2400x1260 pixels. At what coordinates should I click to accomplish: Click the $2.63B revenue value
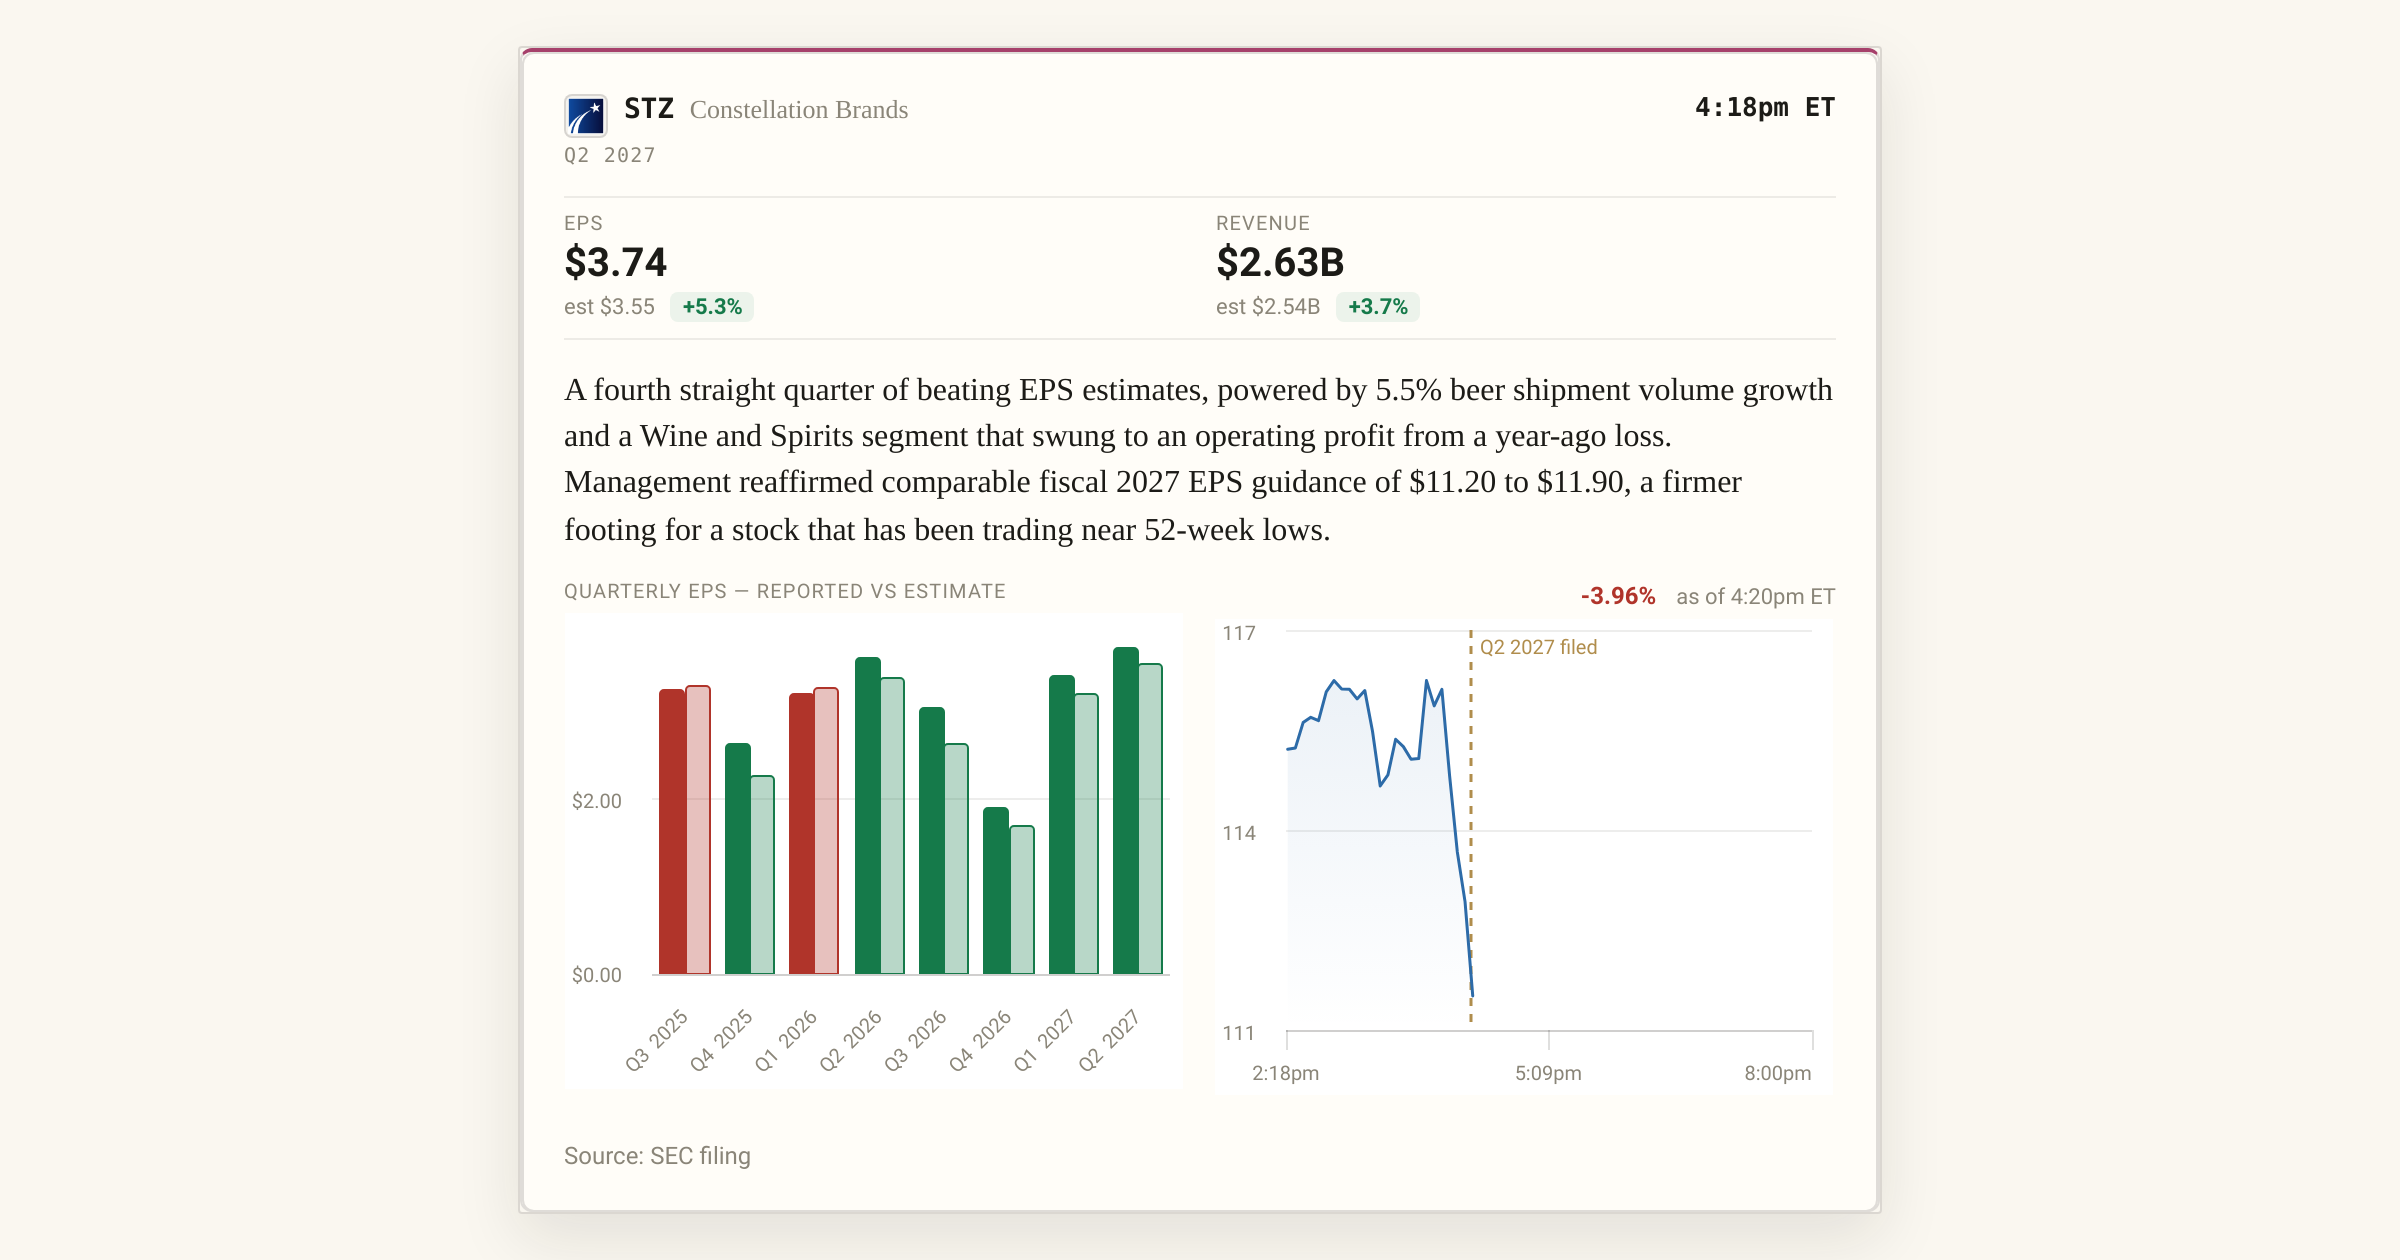1280,262
